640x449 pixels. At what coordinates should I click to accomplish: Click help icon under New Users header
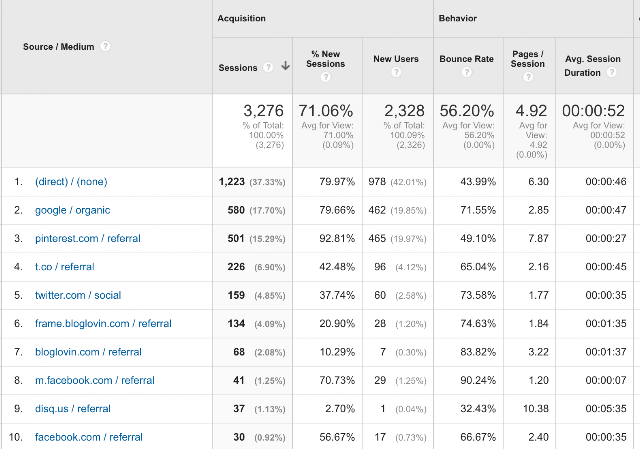[x=396, y=72]
